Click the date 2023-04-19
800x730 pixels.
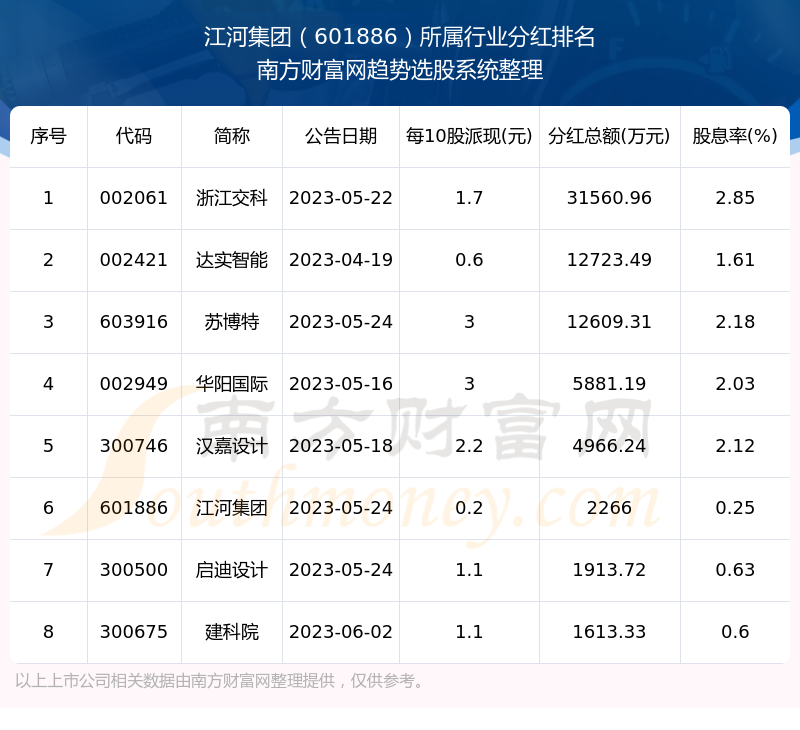tap(341, 260)
